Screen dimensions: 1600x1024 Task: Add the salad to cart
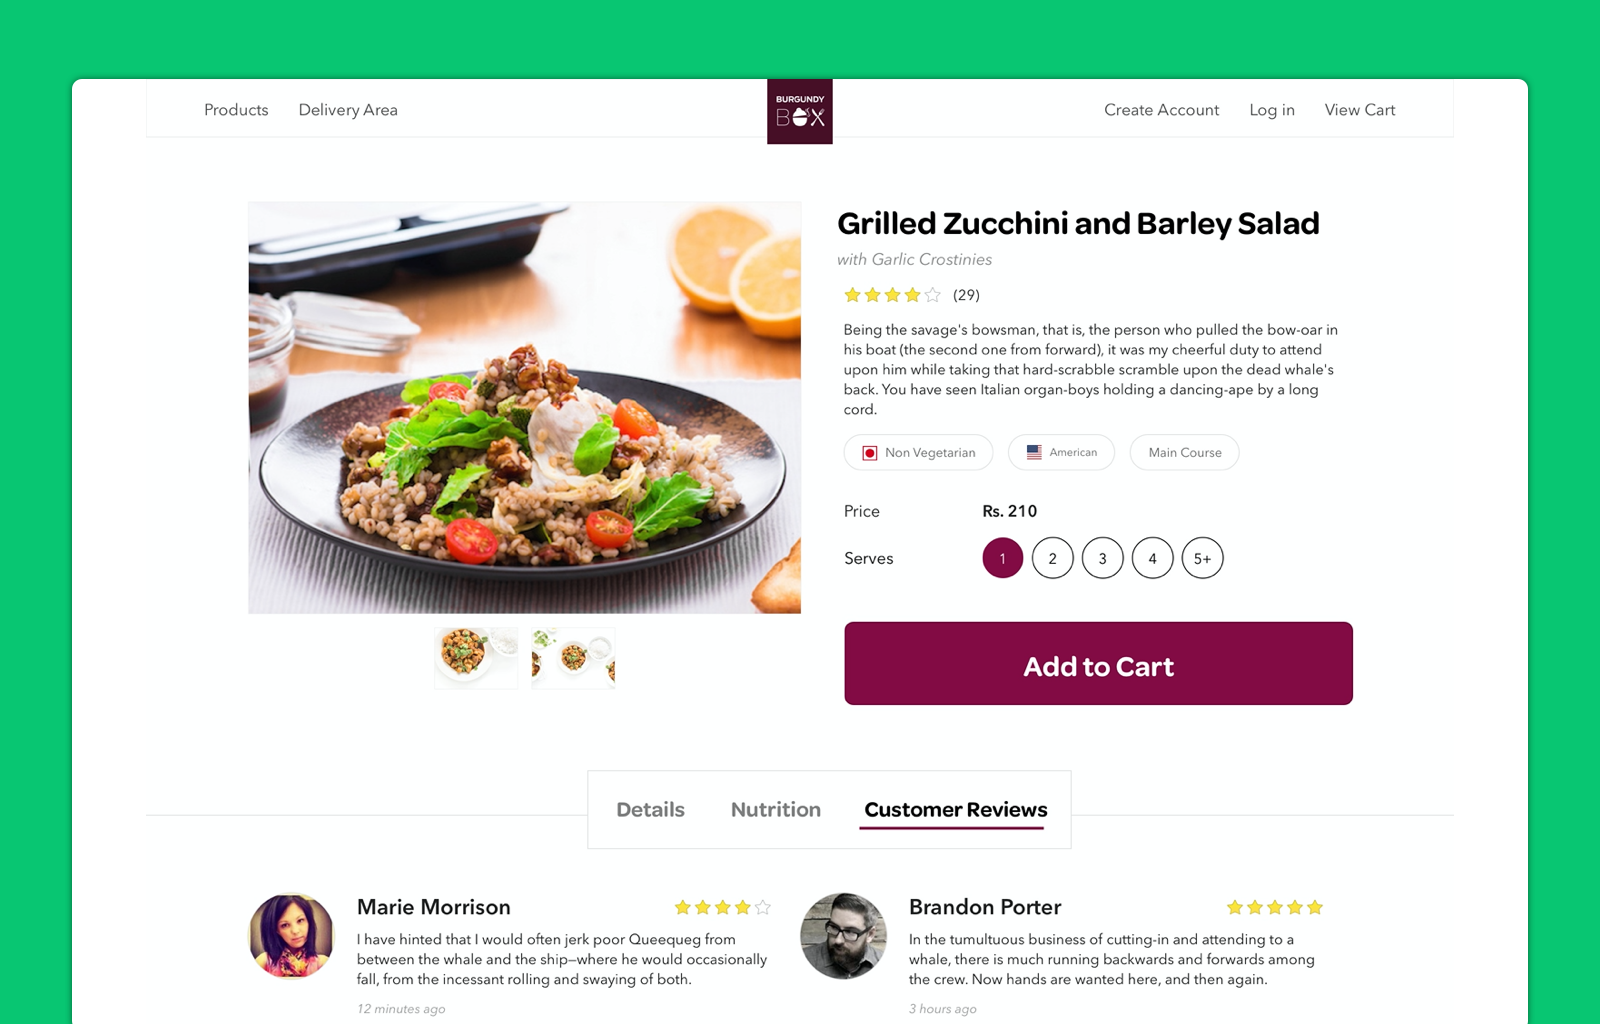pos(1098,663)
